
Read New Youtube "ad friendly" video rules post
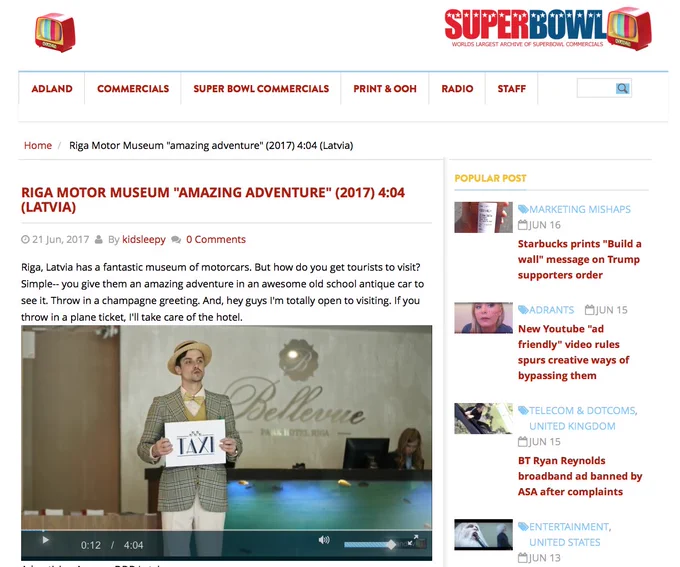click(574, 352)
